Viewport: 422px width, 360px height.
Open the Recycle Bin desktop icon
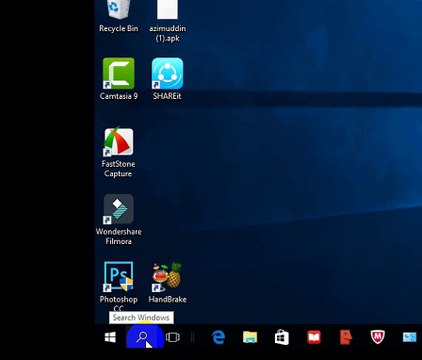coord(118,10)
